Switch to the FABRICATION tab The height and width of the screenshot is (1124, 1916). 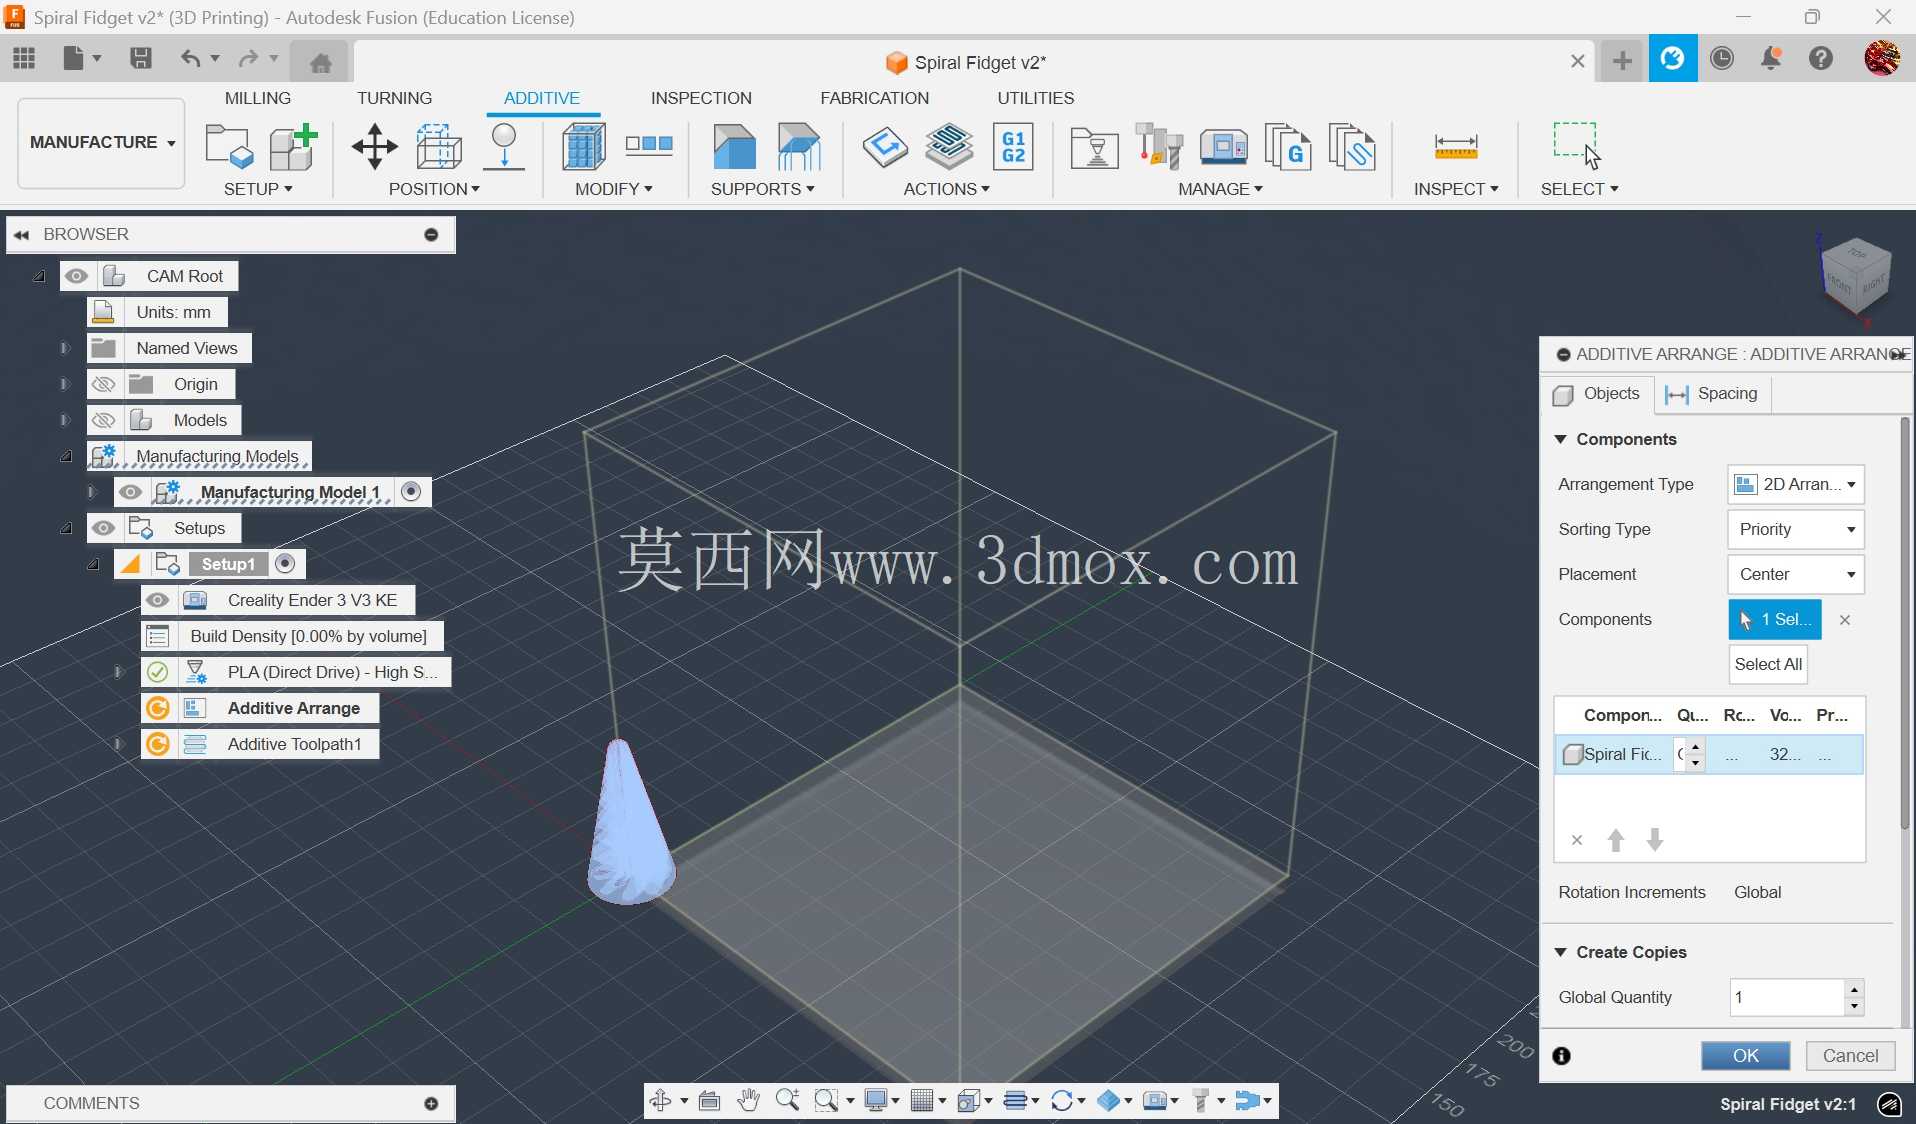875,98
